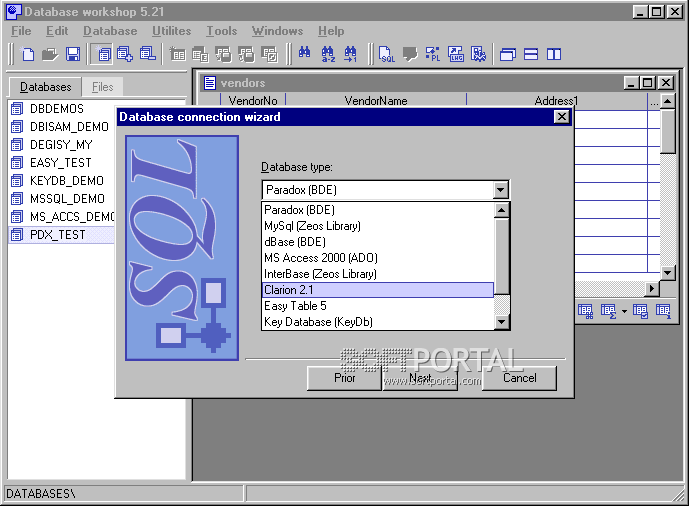The height and width of the screenshot is (506, 689).
Task: Select the KEYDB_DEMO database
Action: pyautogui.click(x=67, y=181)
